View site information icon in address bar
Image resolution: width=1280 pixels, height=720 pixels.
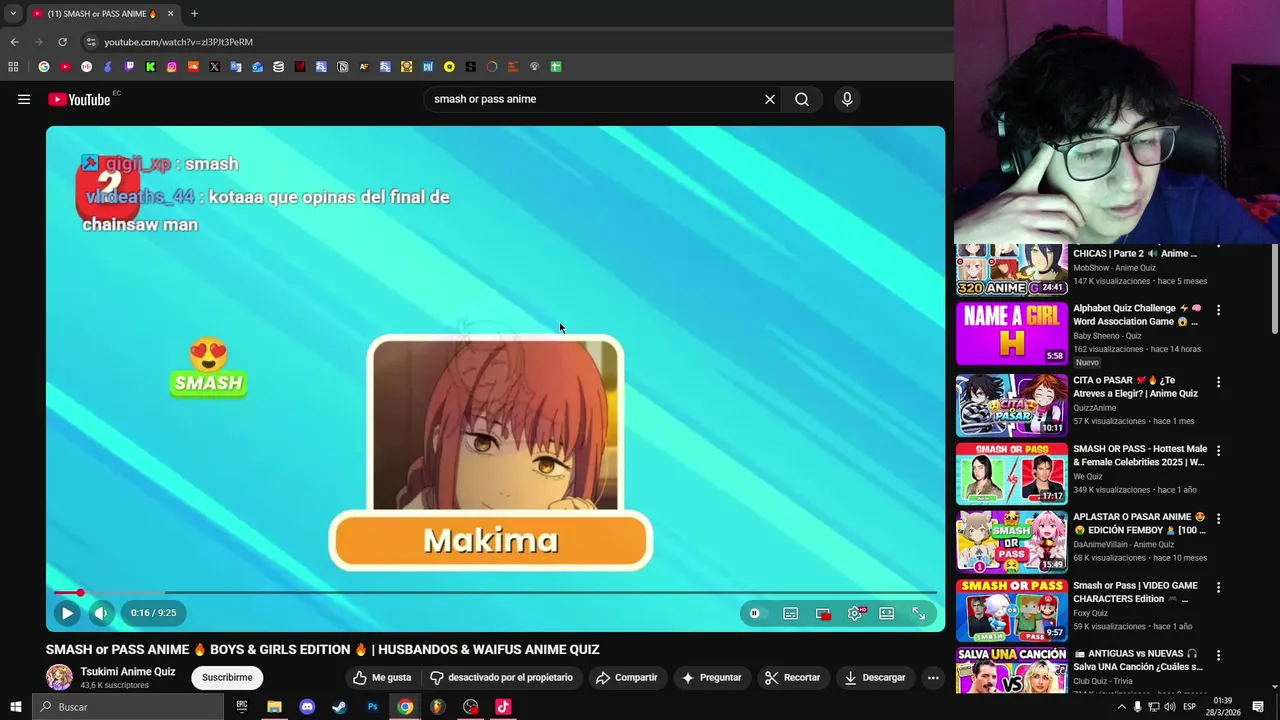pyautogui.click(x=91, y=42)
